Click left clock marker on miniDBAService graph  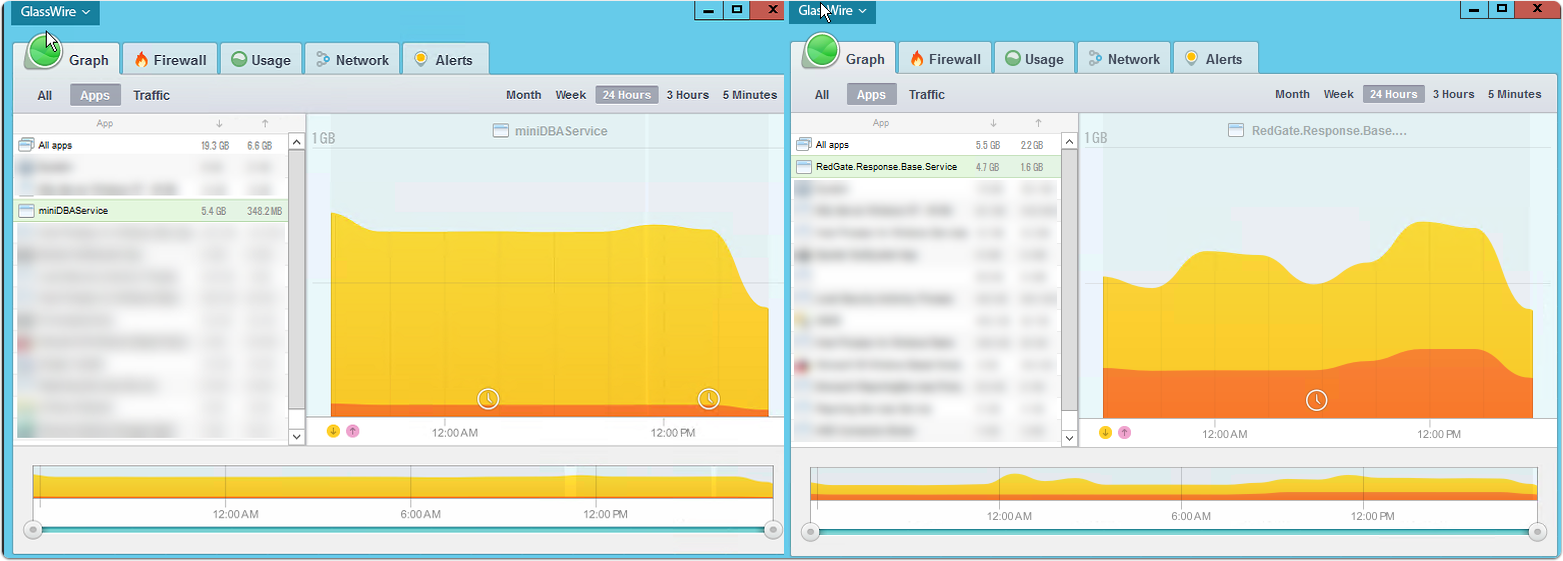tap(488, 399)
